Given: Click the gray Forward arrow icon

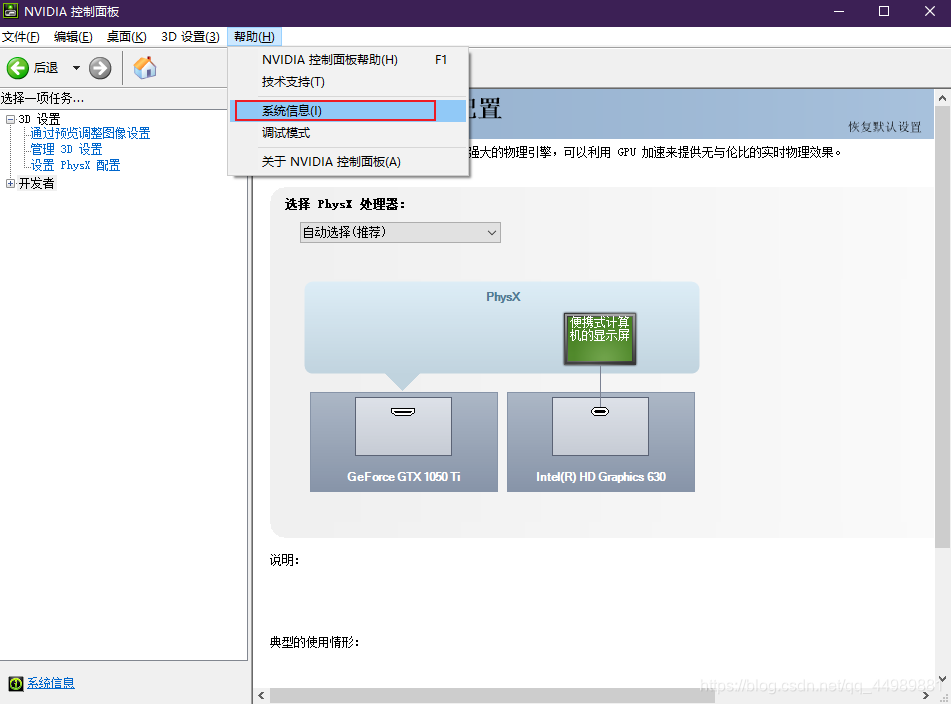Looking at the screenshot, I should 100,68.
